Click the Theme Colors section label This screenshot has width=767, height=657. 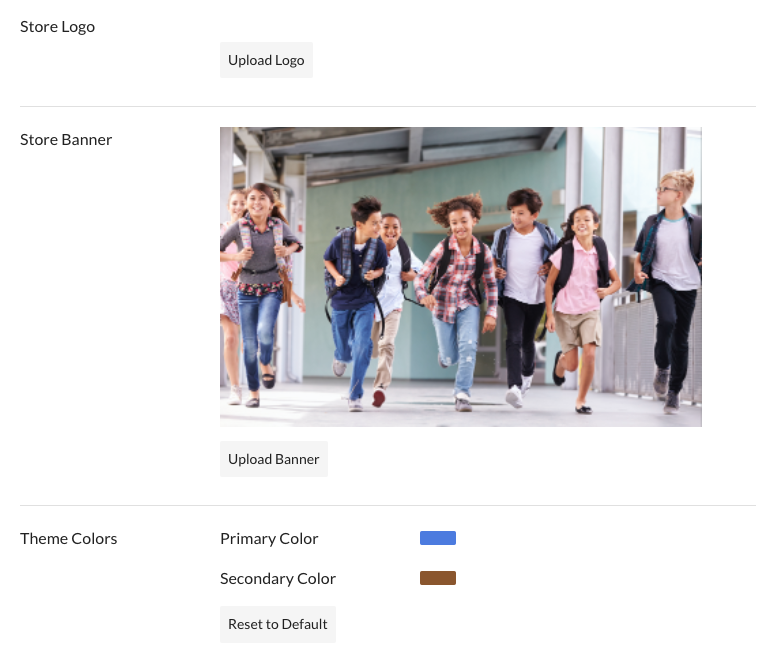[x=68, y=538]
